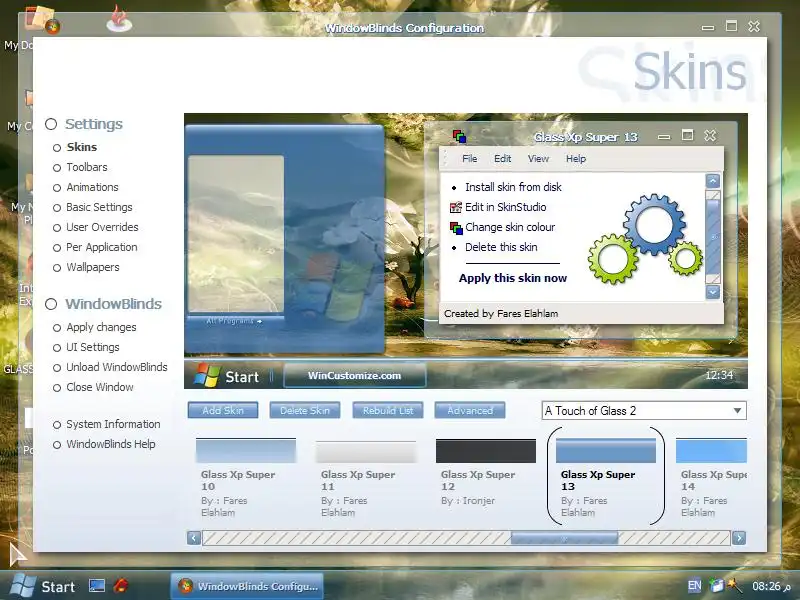Click Show Desktop quick launch icon

pyautogui.click(x=96, y=586)
